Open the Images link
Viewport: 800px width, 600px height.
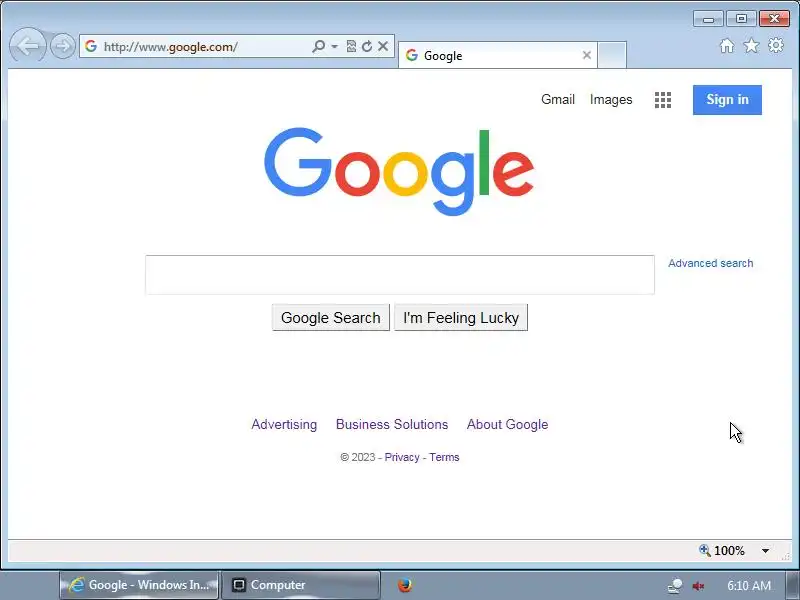[611, 99]
